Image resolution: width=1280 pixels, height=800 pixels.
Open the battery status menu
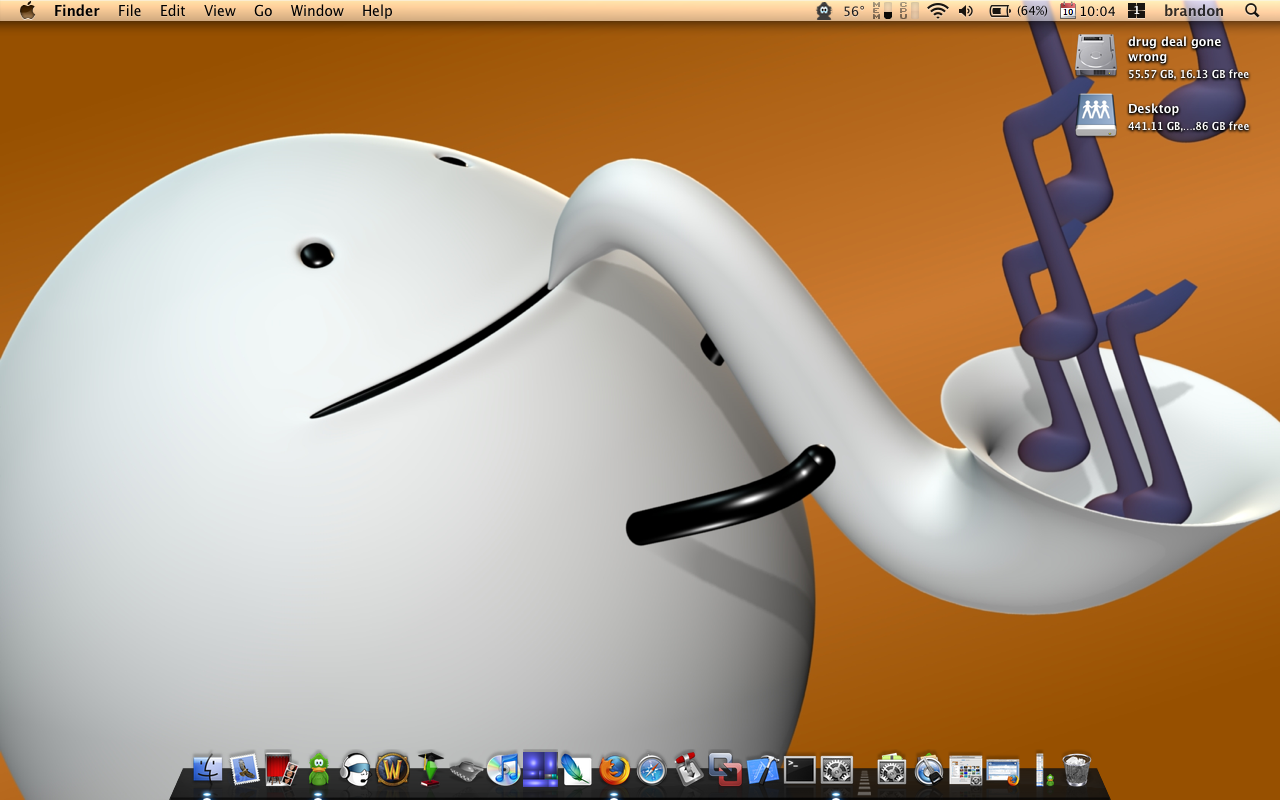point(1000,11)
